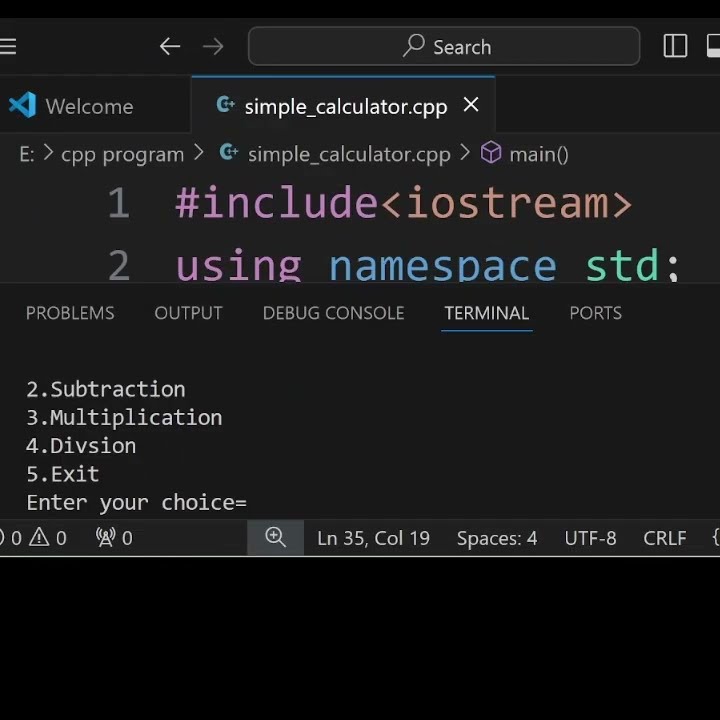Select the PORTS panel tab

[x=595, y=313]
